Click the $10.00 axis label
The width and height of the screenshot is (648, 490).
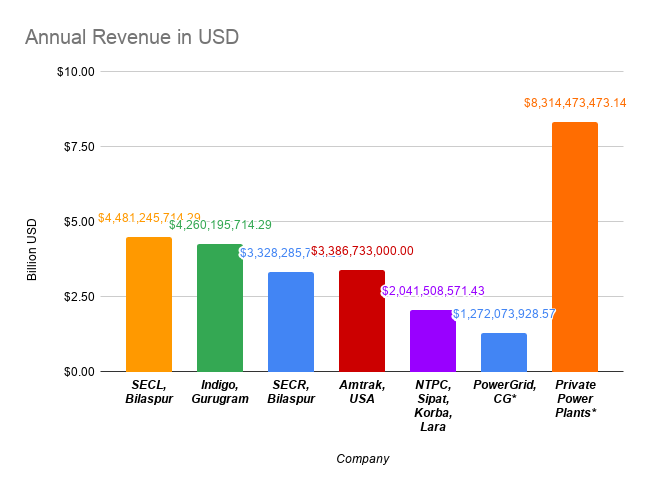pos(76,72)
